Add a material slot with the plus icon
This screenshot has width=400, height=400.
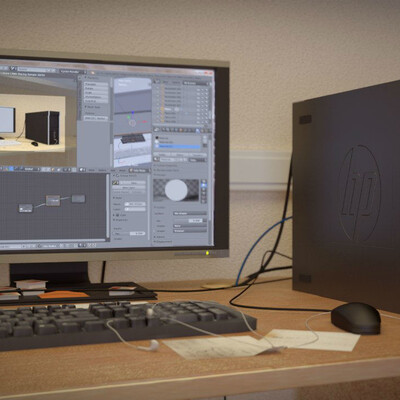click(x=205, y=137)
